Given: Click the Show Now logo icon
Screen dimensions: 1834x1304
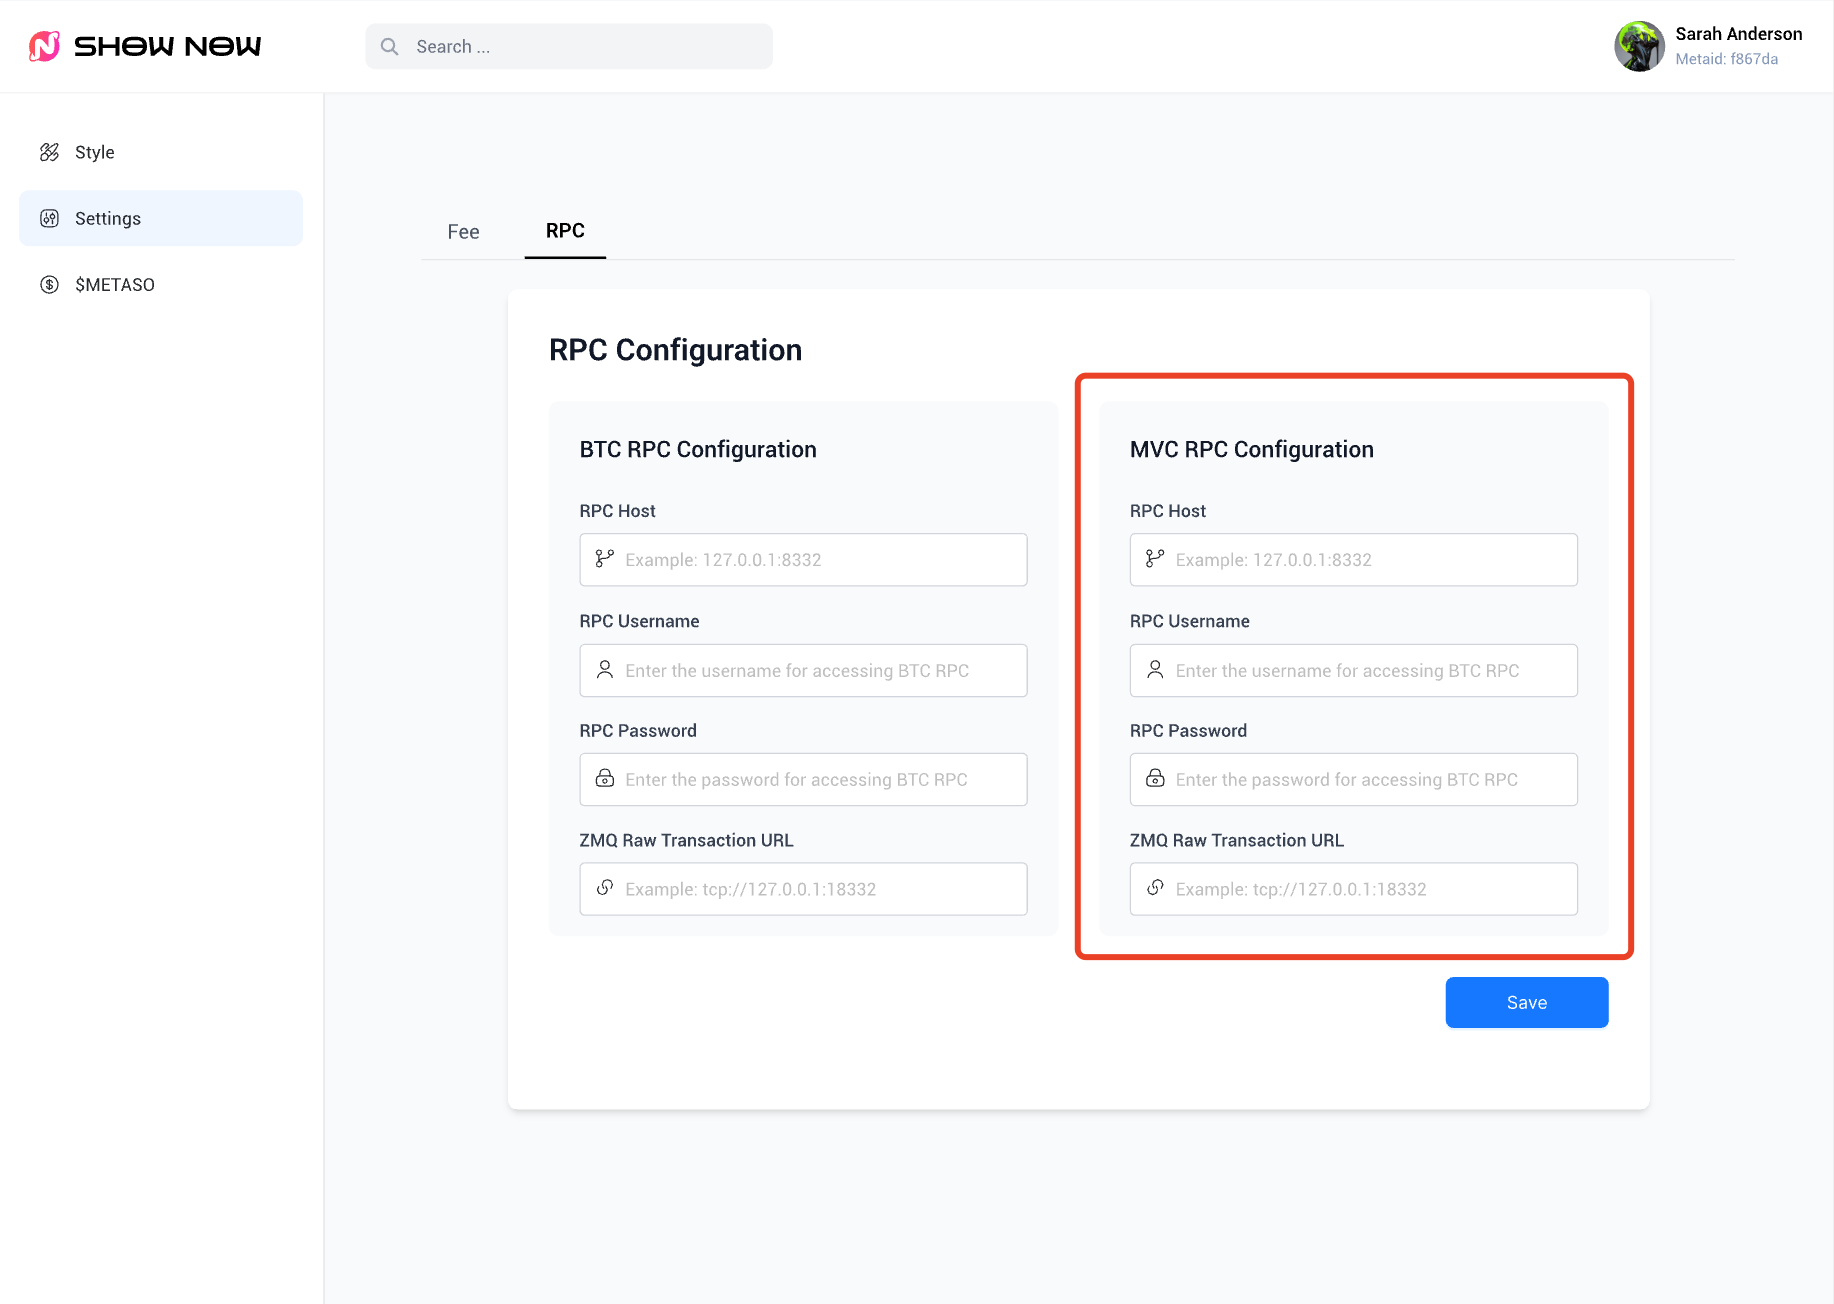Looking at the screenshot, I should click(44, 46).
